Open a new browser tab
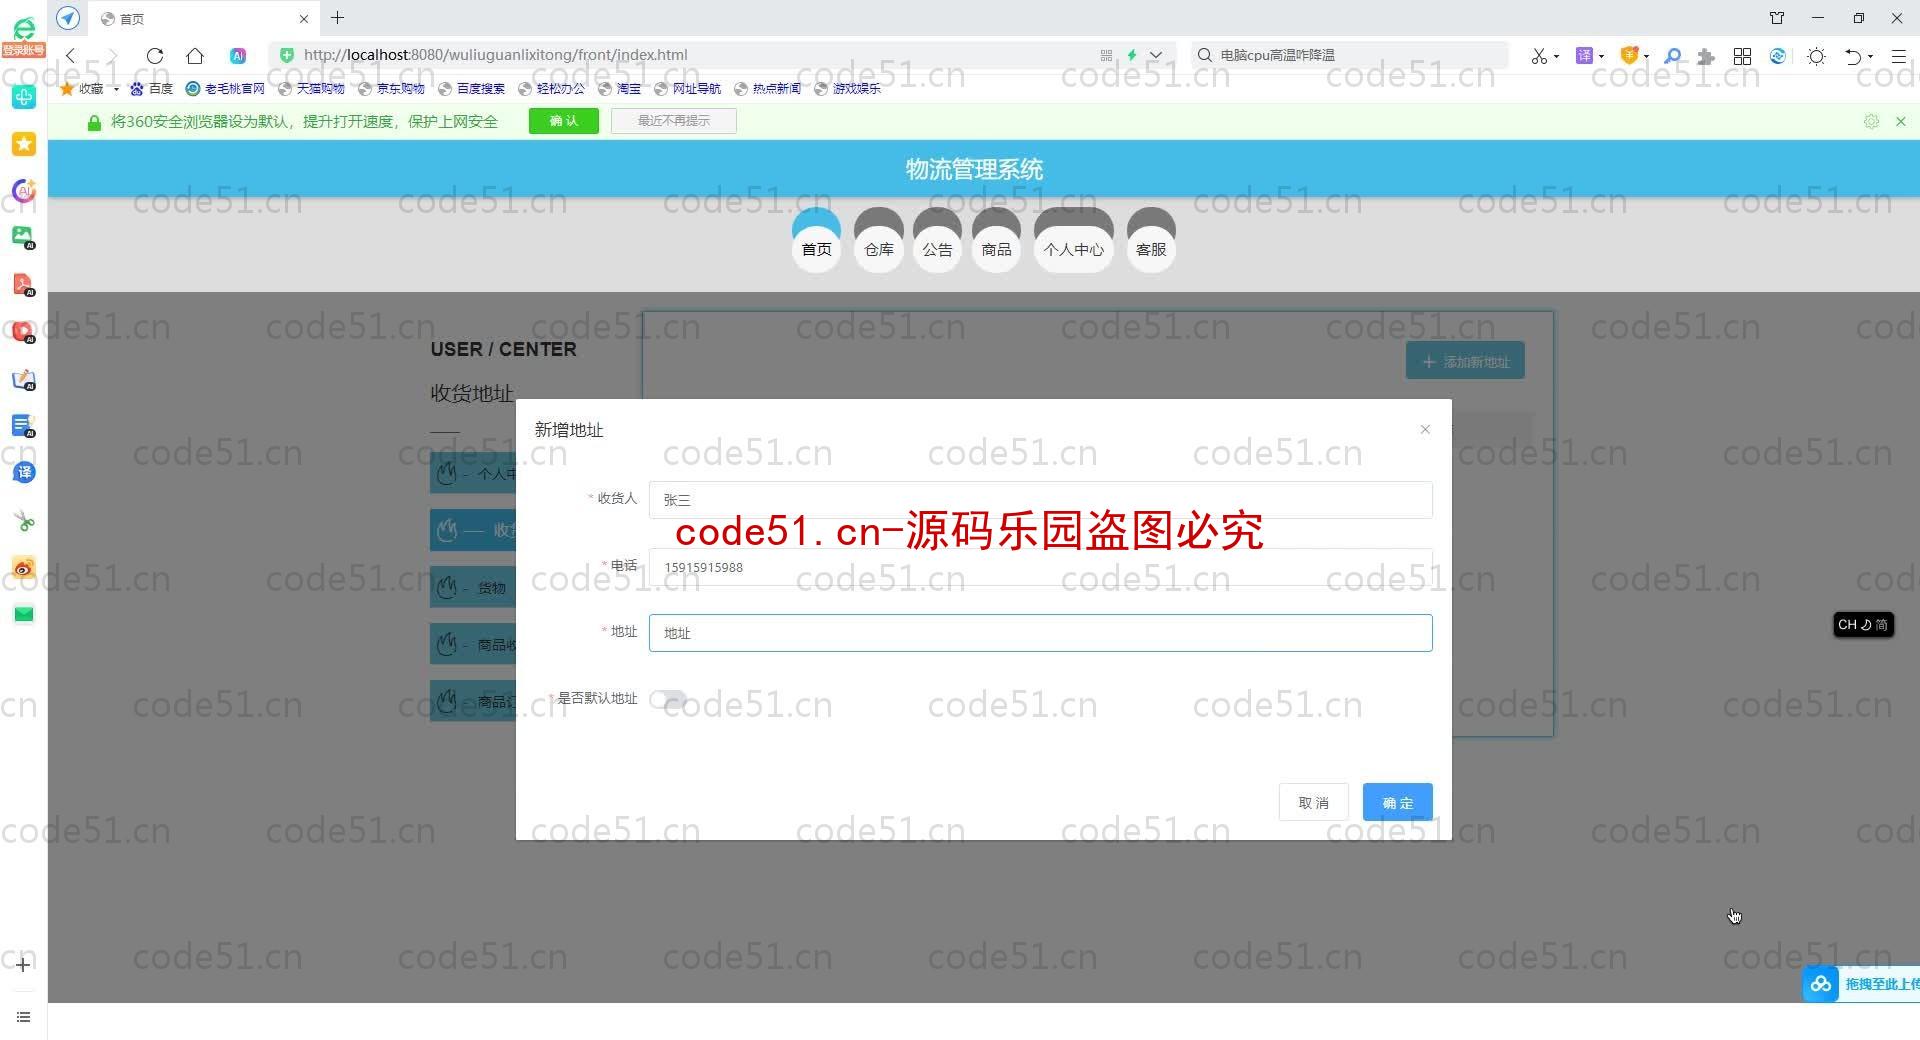The height and width of the screenshot is (1040, 1920). [x=338, y=18]
